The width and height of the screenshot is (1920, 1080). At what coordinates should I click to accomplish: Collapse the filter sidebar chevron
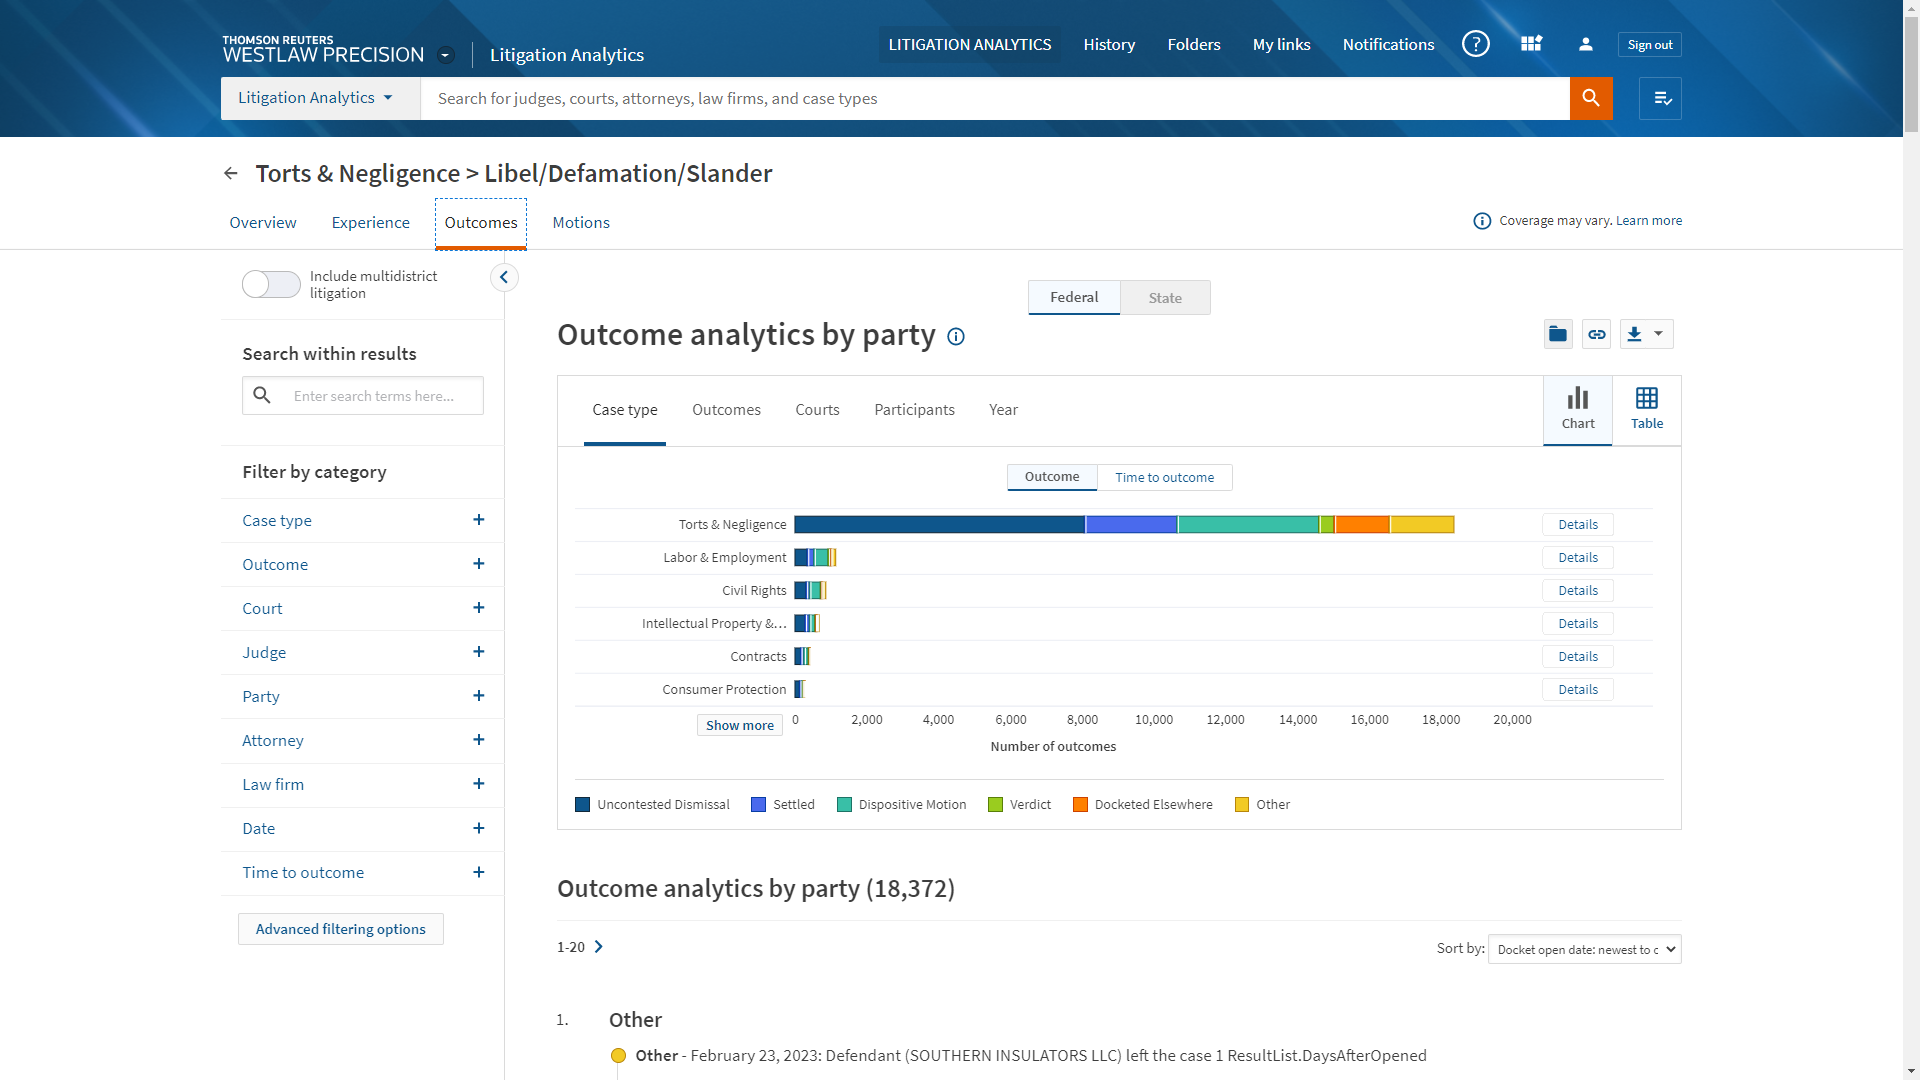(504, 277)
